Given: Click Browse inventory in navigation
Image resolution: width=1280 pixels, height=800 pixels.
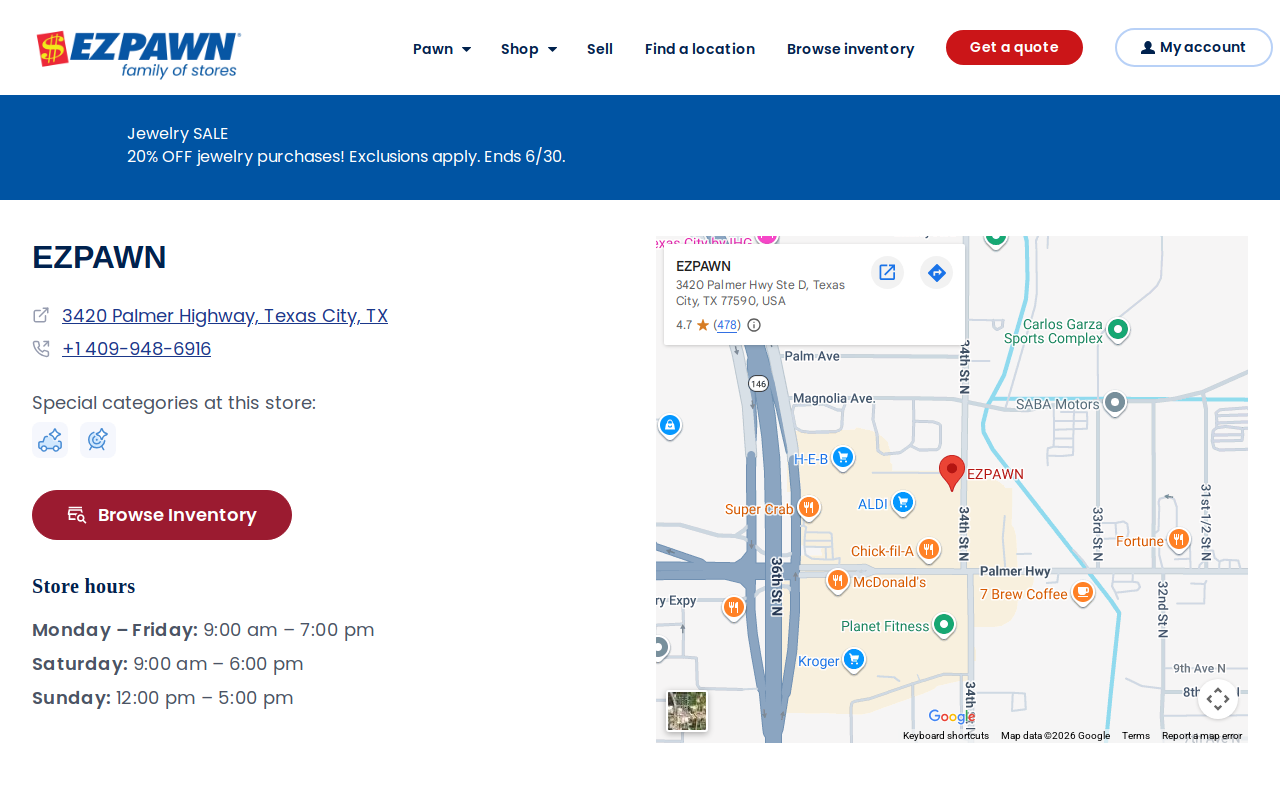Looking at the screenshot, I should click(x=850, y=49).
